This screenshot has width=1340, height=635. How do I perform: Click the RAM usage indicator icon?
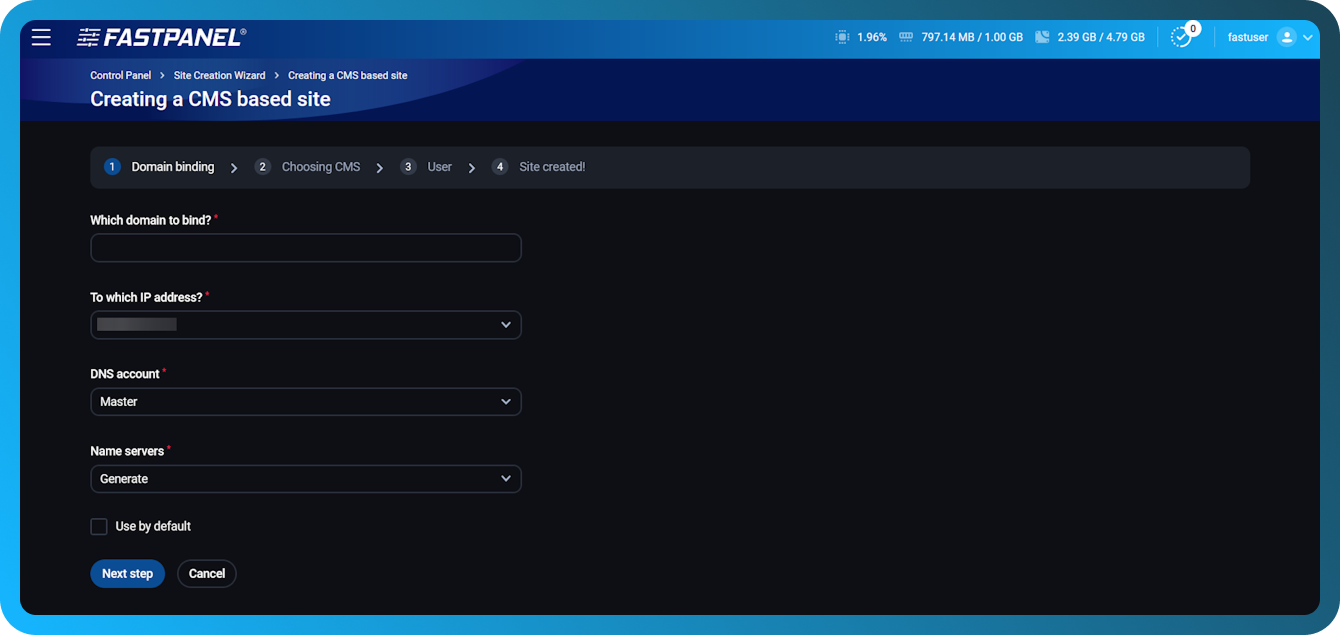click(x=905, y=36)
